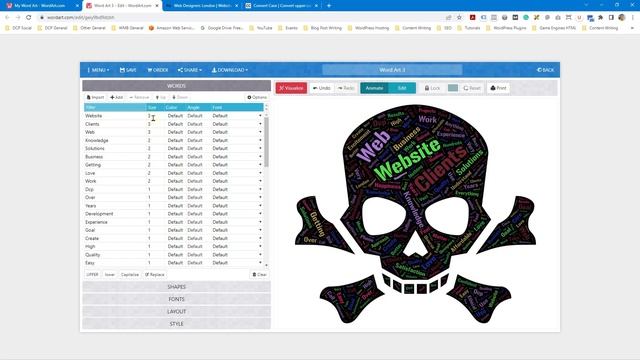Select the word Development in the list

click(99, 214)
